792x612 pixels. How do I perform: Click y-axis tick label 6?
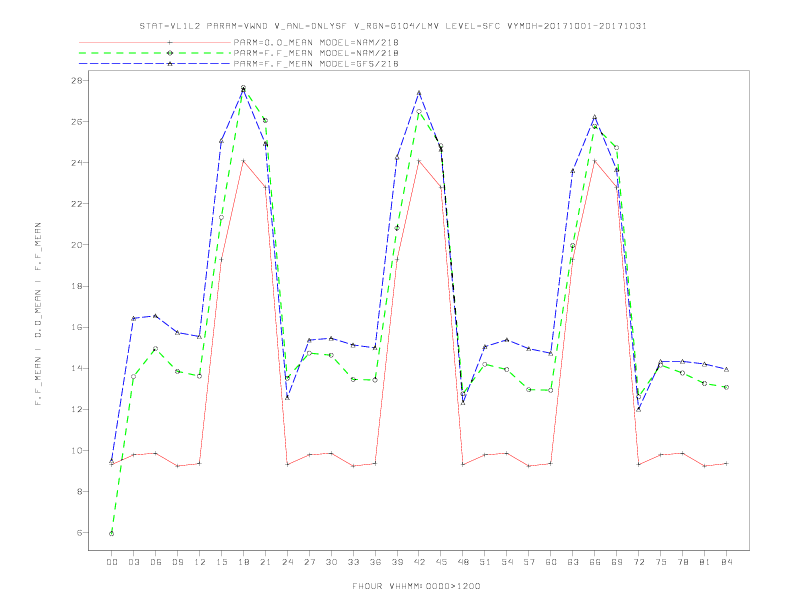[x=80, y=533]
